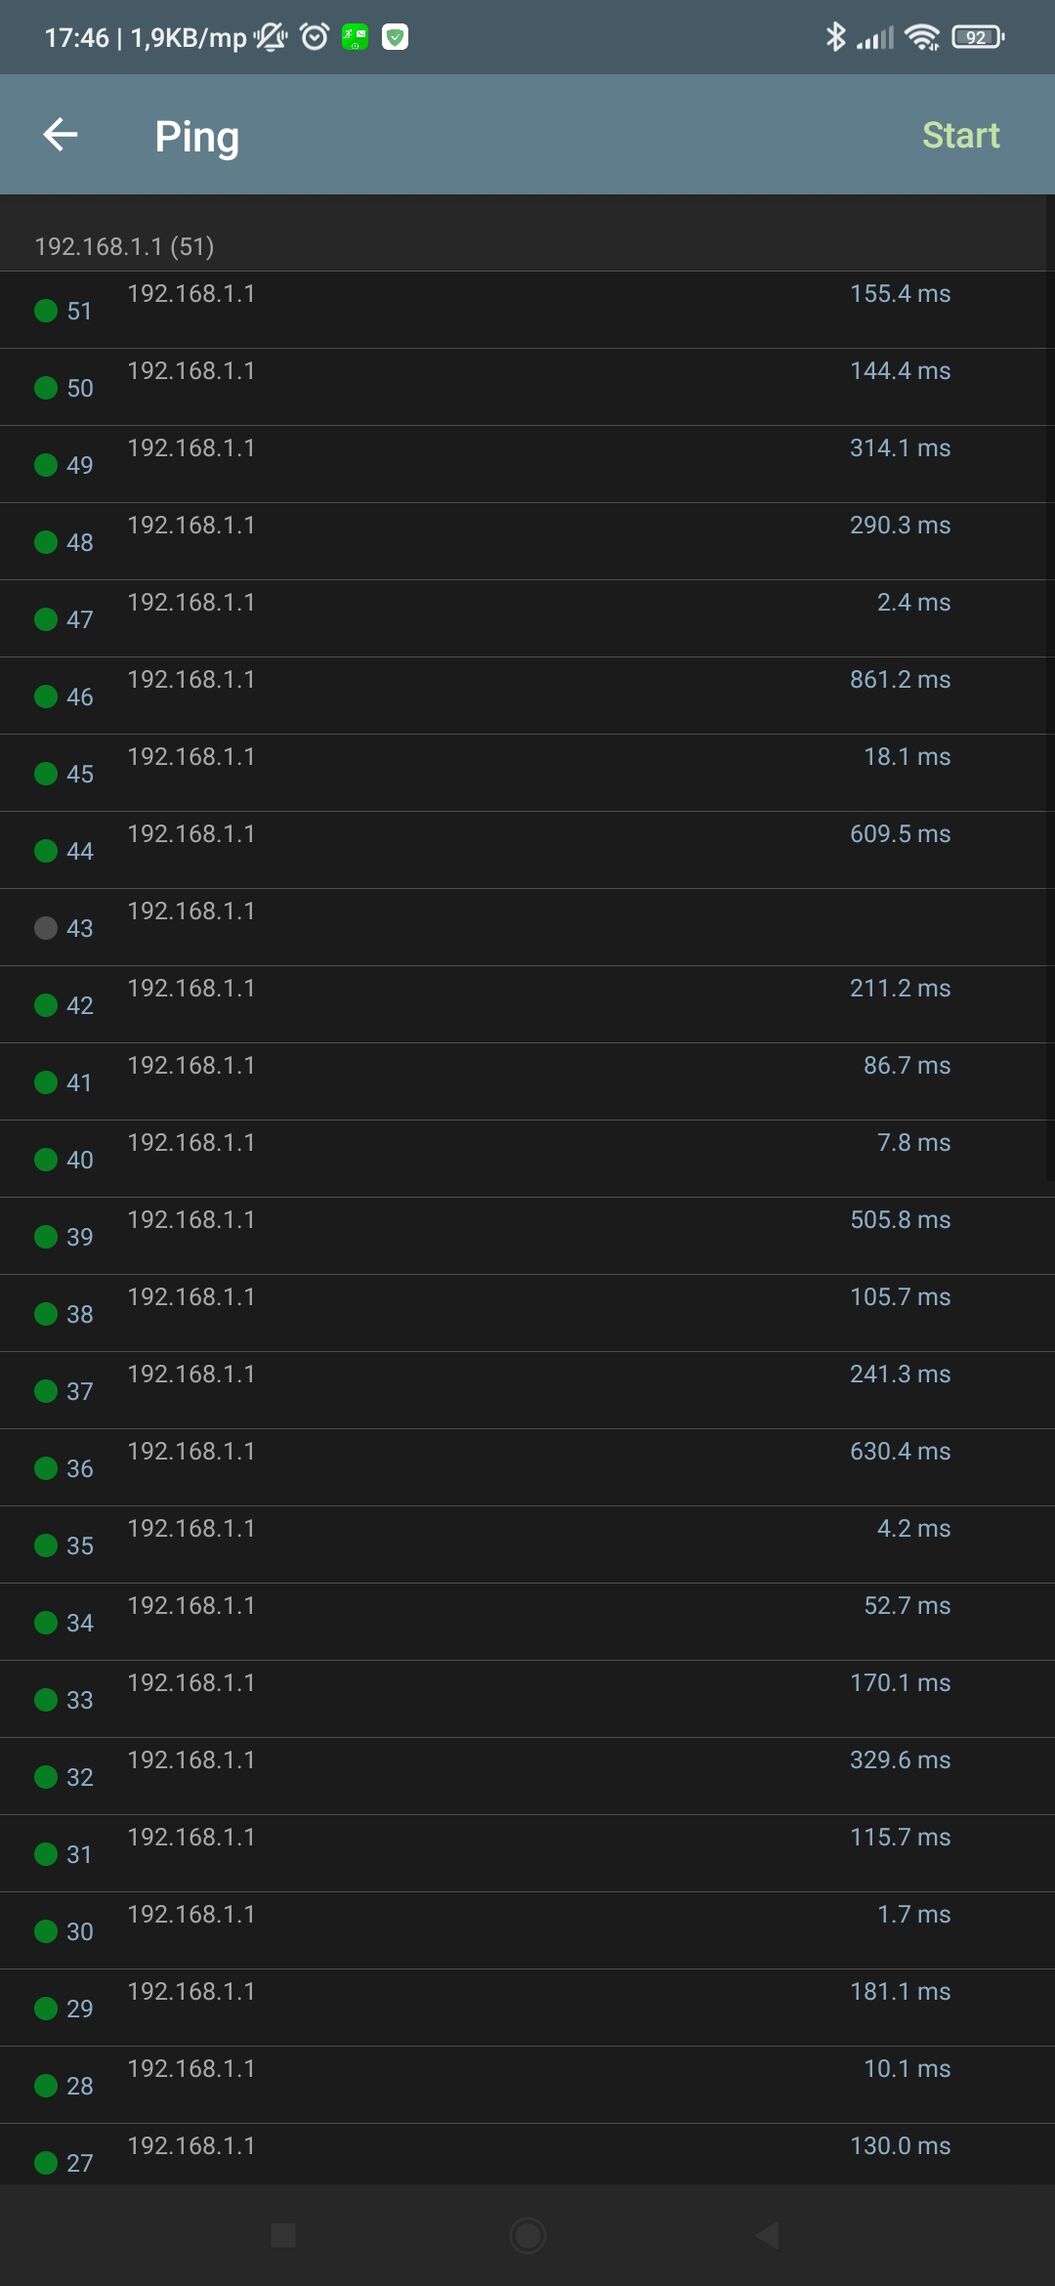Tap the alarm clock status icon

click(315, 37)
